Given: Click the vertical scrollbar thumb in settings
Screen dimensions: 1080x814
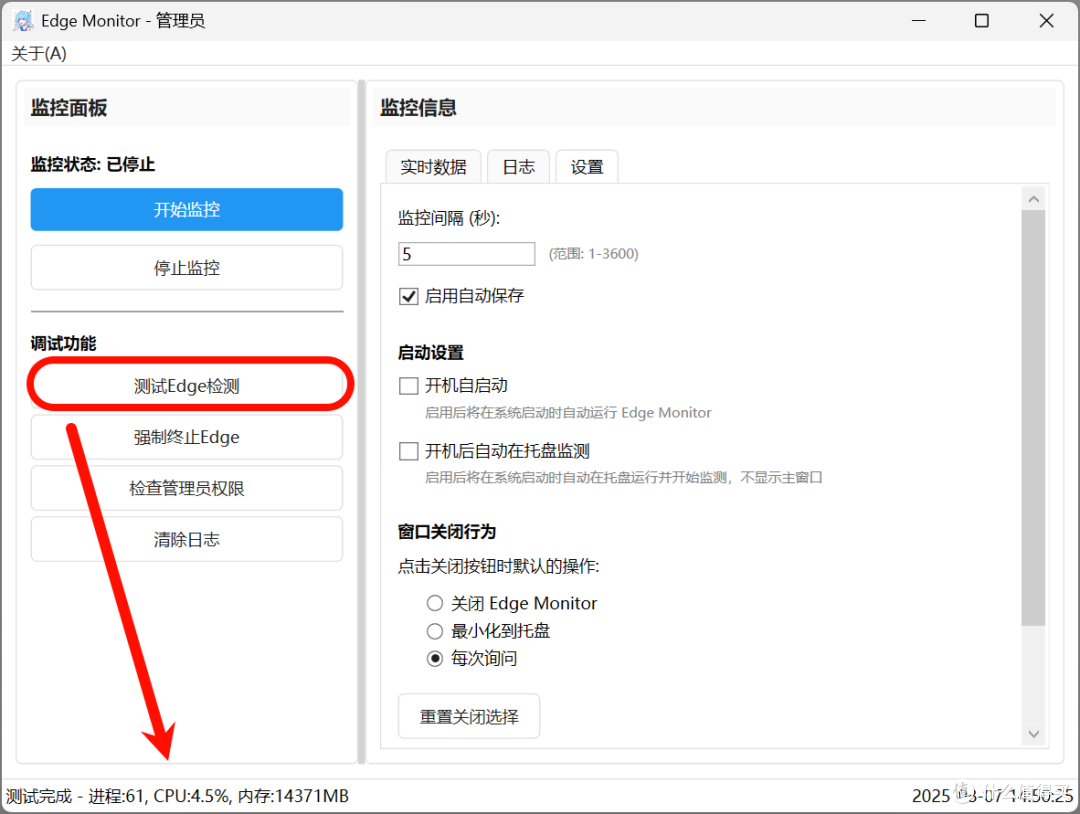Looking at the screenshot, I should pos(1033,418).
